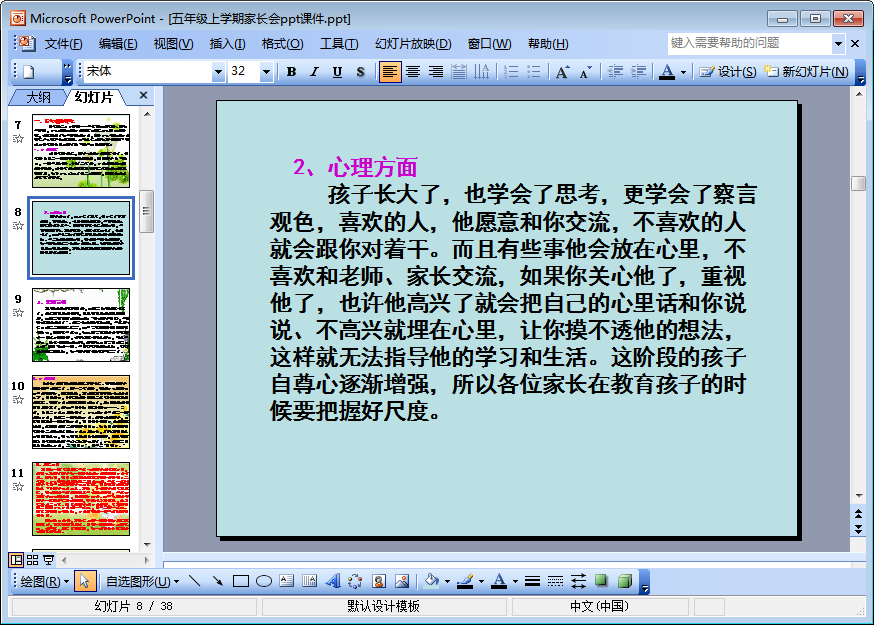The image size is (874, 625).
Task: Open the 格式(O) menu
Action: (282, 44)
